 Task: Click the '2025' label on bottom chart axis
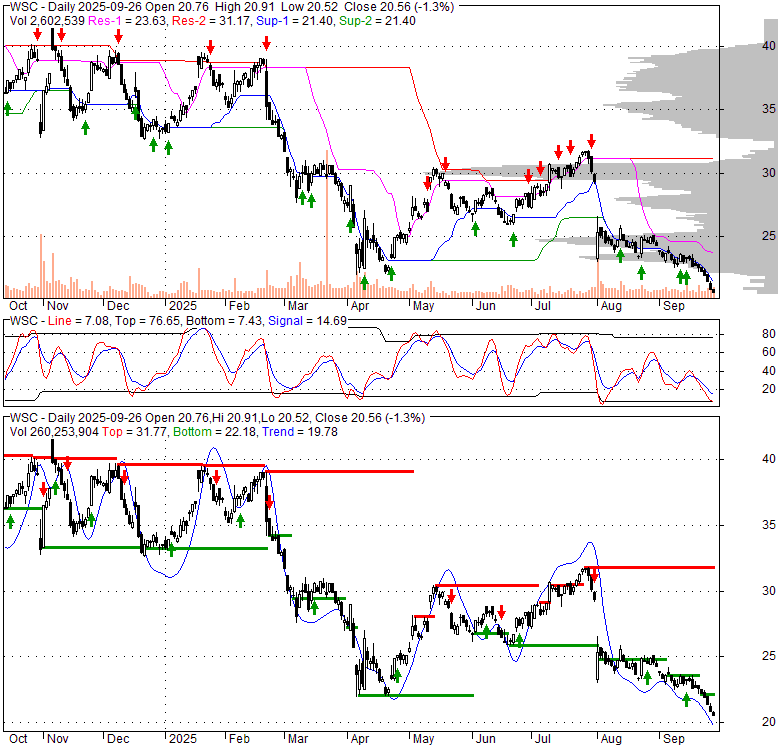[183, 739]
